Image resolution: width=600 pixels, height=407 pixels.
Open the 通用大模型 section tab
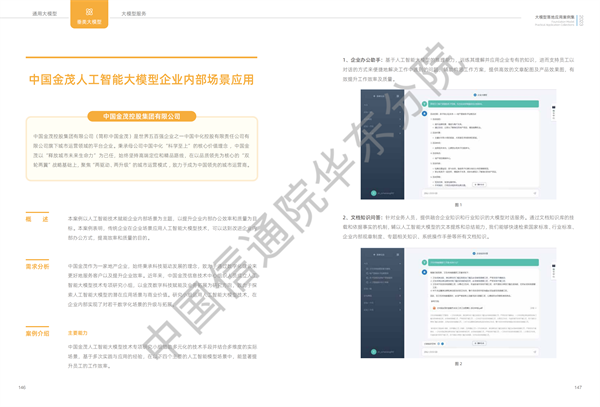[x=44, y=13]
